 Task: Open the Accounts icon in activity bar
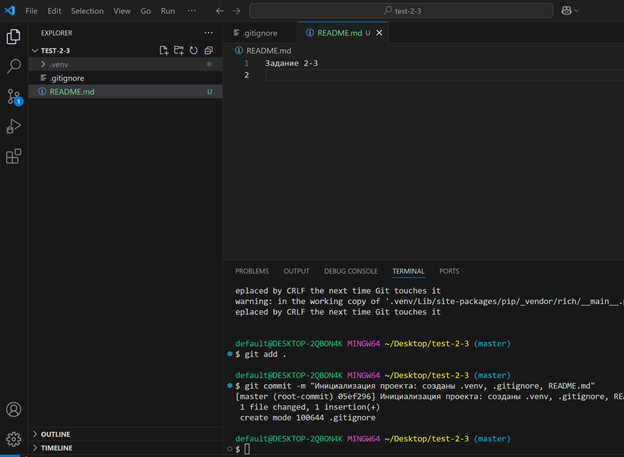(14, 410)
